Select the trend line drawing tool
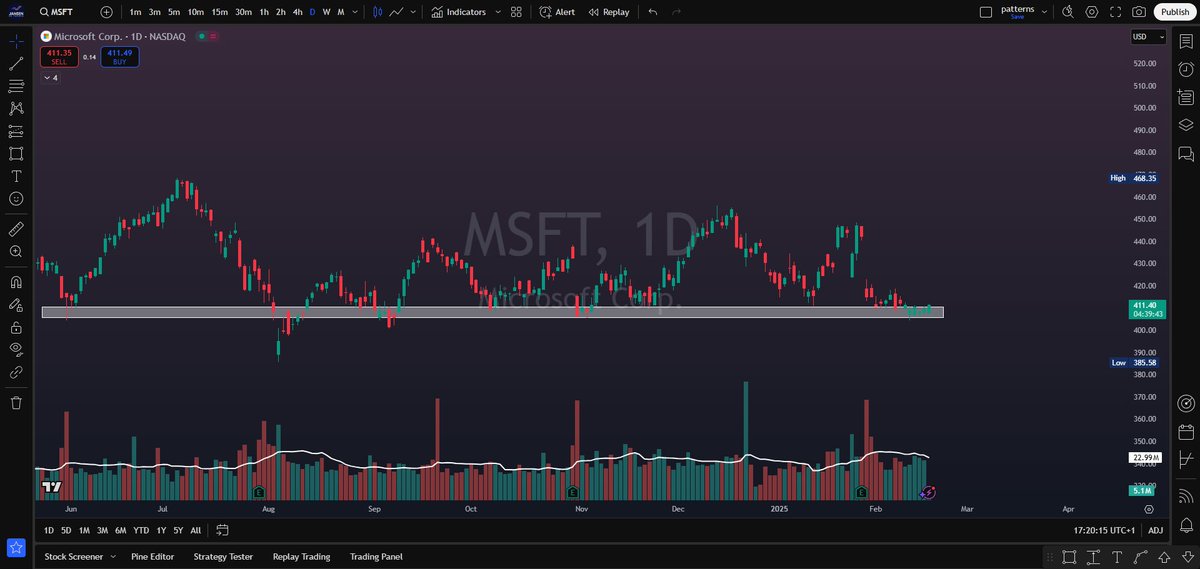This screenshot has height=569, width=1200. (x=16, y=64)
